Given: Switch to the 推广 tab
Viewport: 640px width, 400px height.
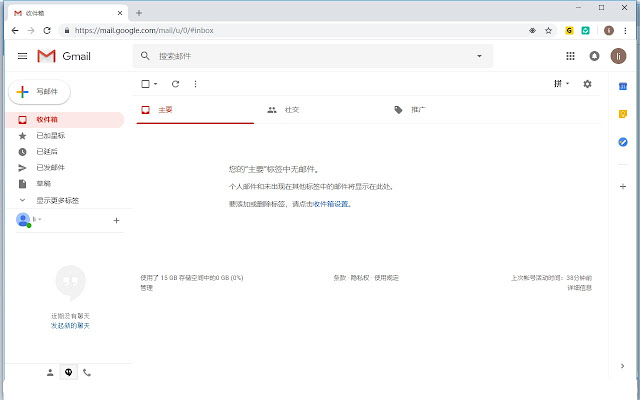Looking at the screenshot, I should [x=417, y=109].
